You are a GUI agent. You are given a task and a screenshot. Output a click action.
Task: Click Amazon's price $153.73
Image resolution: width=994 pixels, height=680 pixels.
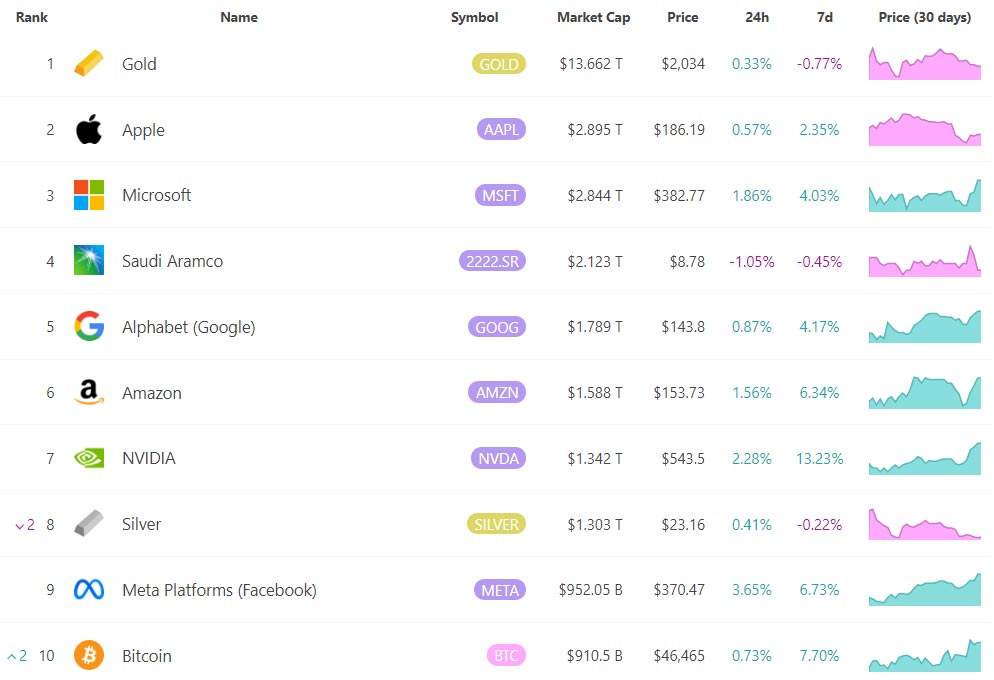point(679,393)
